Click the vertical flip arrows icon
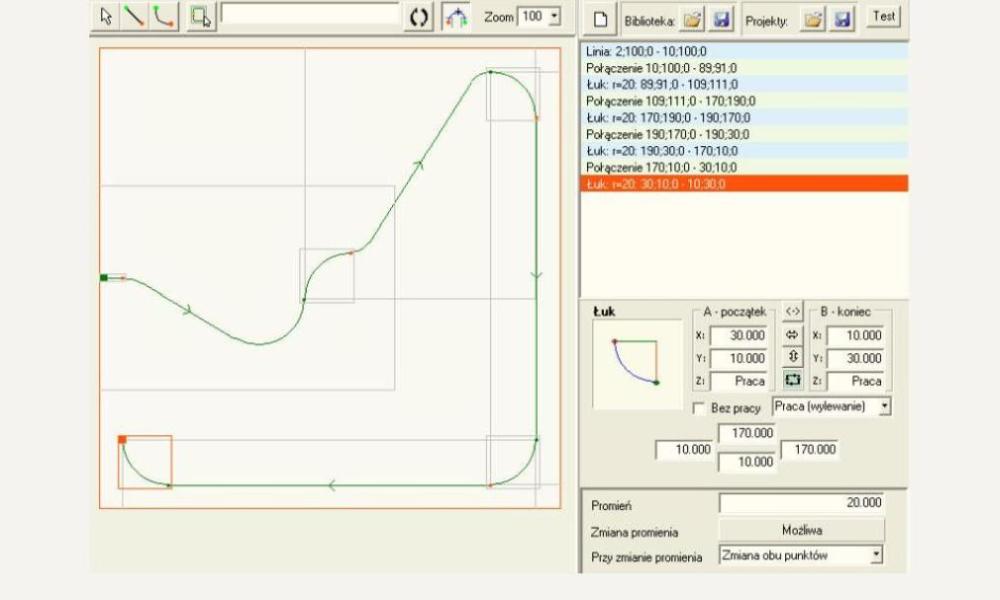The height and width of the screenshot is (600, 1000). pyautogui.click(x=793, y=357)
